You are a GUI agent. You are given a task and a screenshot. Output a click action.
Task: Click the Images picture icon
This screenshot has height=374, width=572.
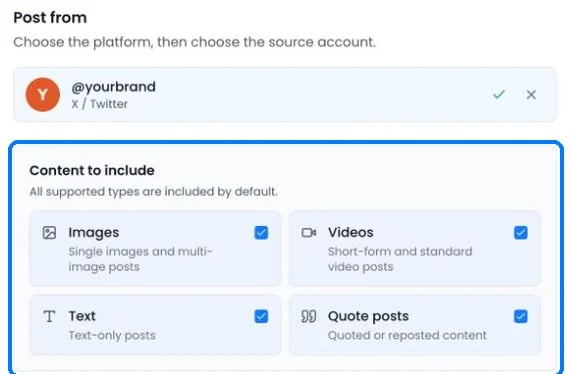49,233
